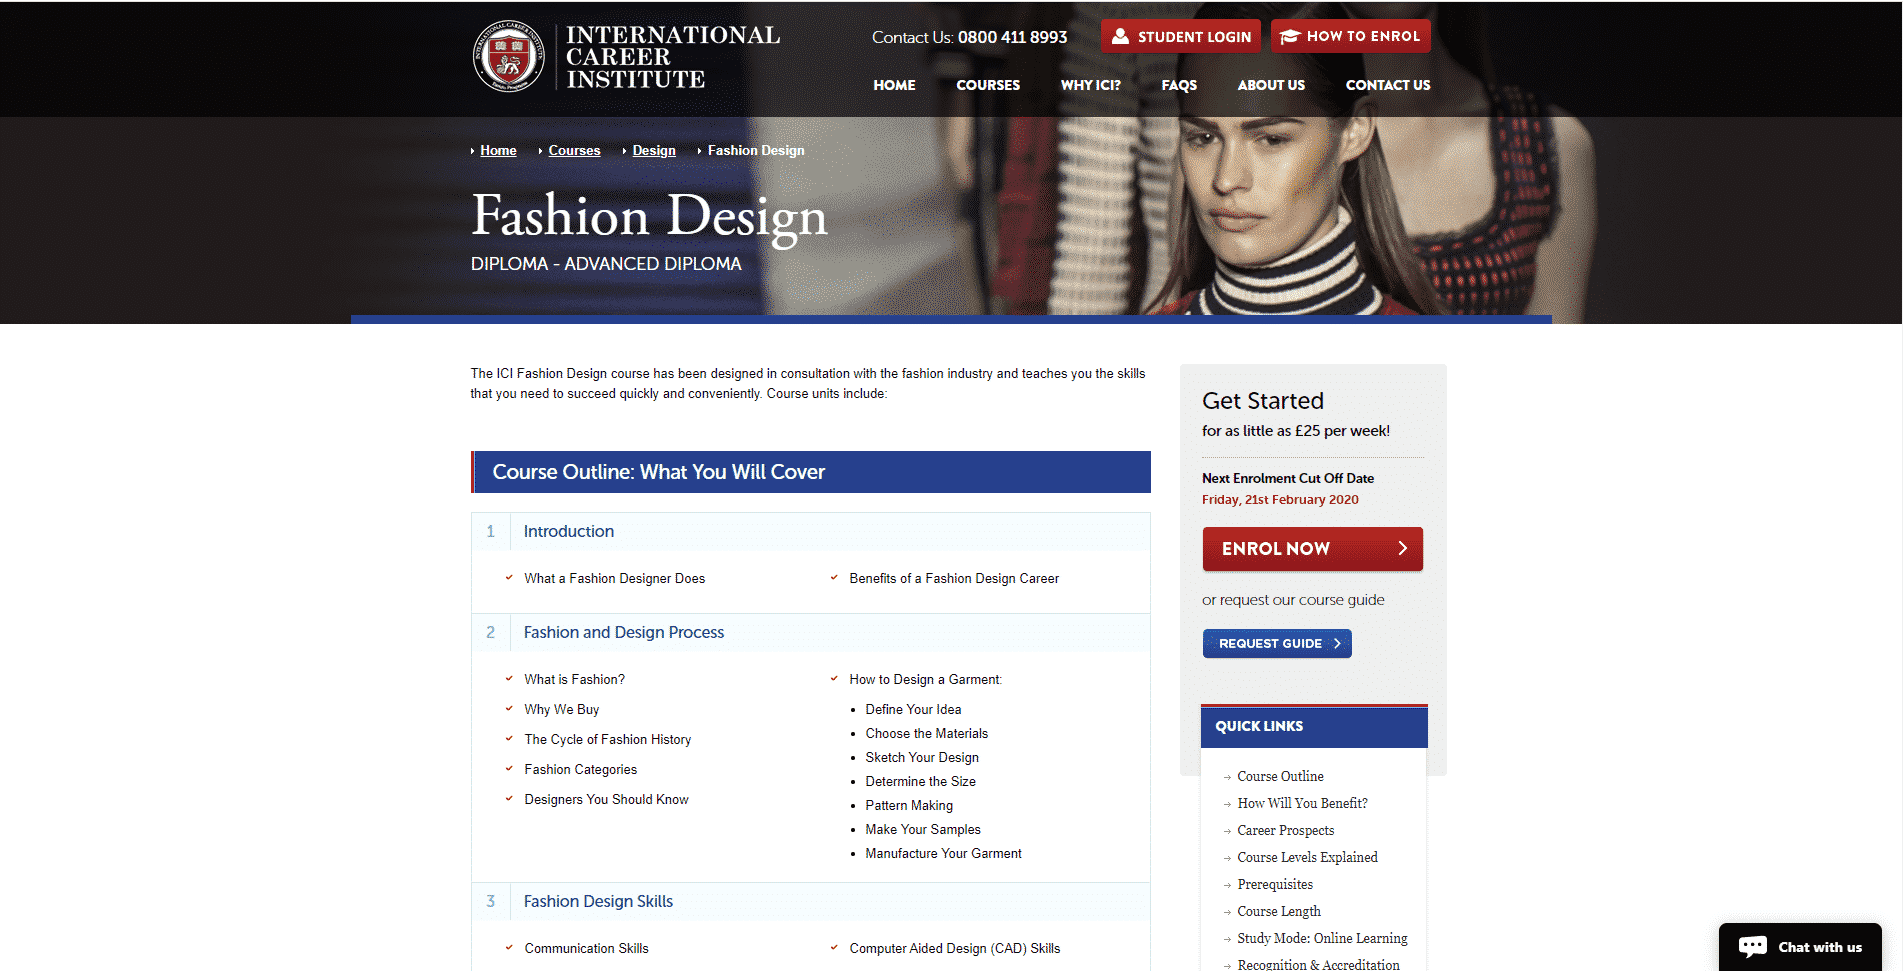Click the arrow beside Course Outline quick link

[1227, 777]
